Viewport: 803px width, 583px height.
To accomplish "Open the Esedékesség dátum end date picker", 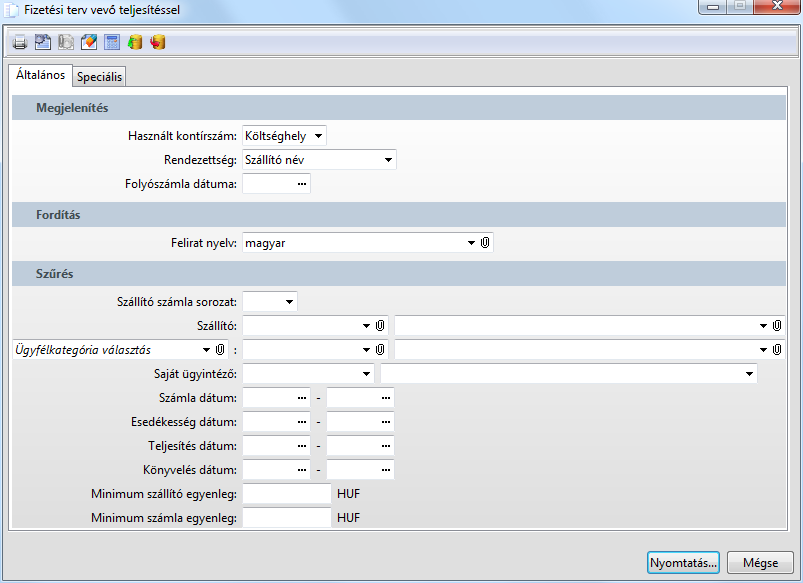I will pos(386,422).
